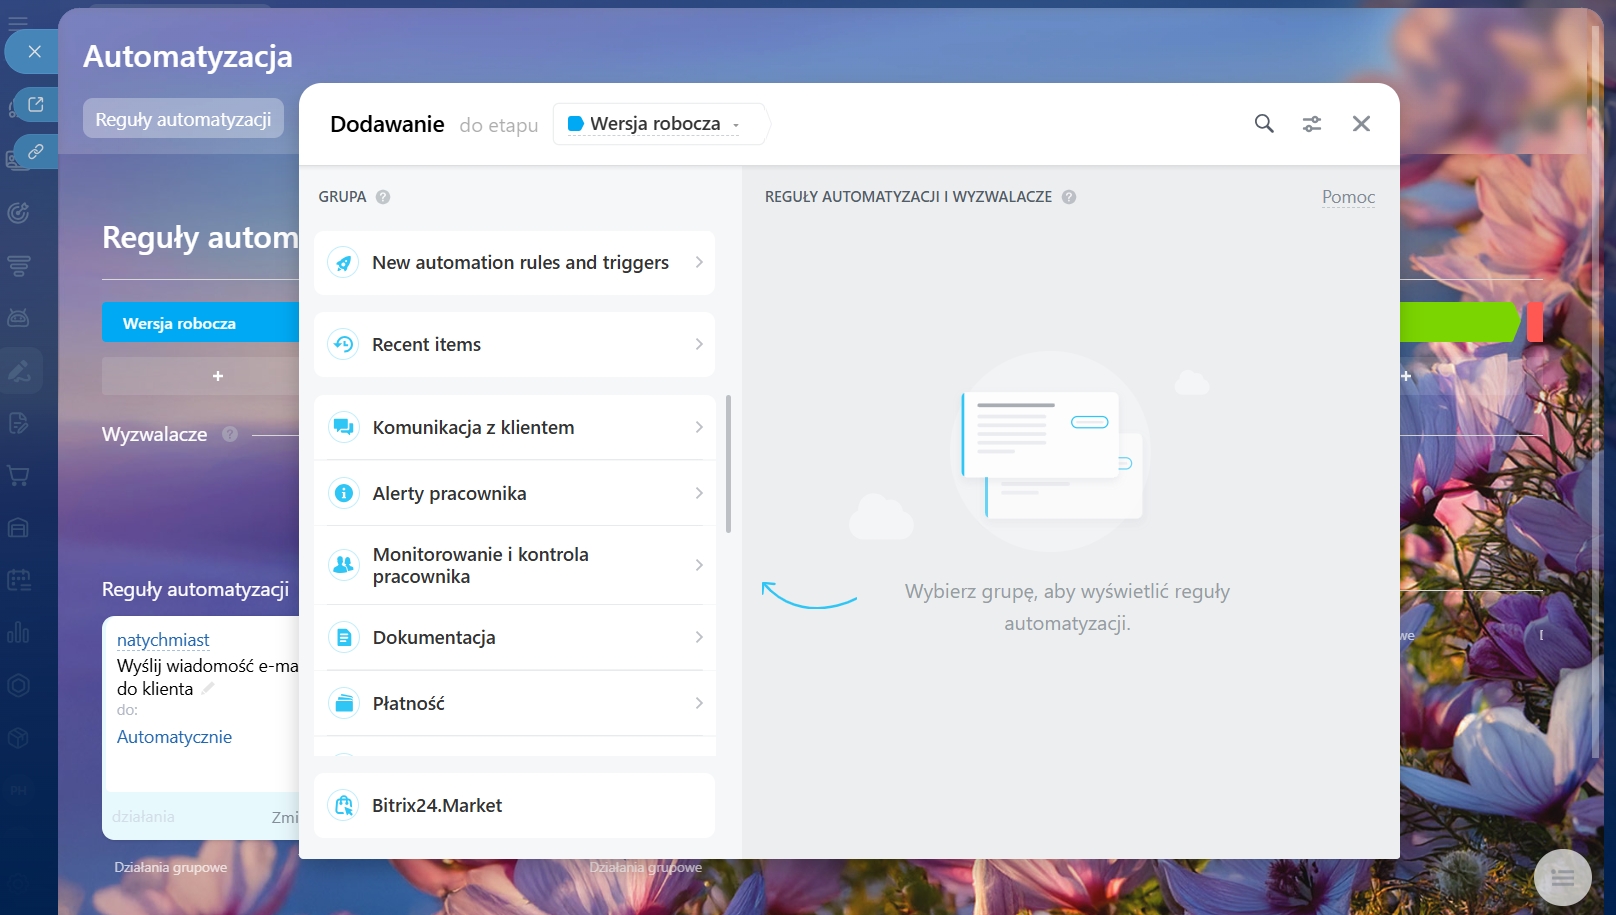The height and width of the screenshot is (915, 1616).
Task: Click the Pomoc help link
Action: [x=1348, y=197]
